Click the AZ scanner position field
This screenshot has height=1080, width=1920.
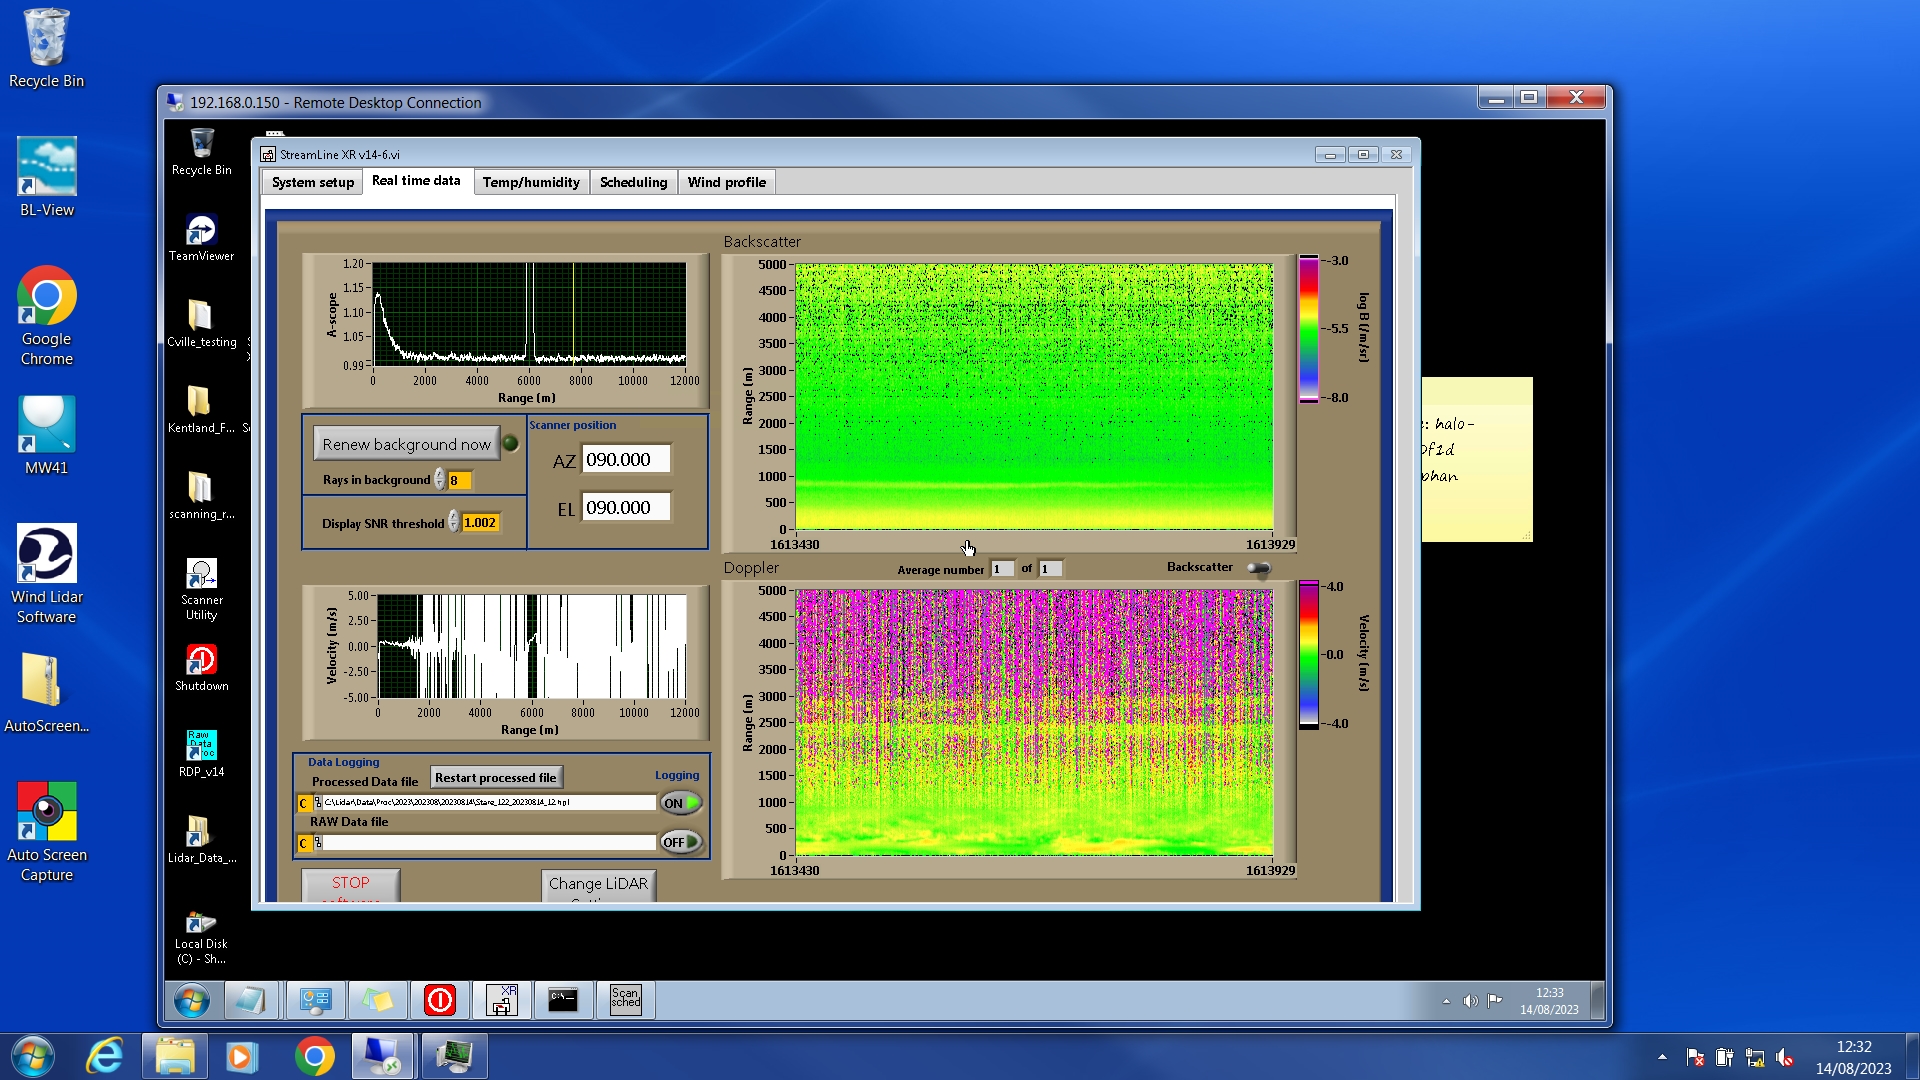625,460
